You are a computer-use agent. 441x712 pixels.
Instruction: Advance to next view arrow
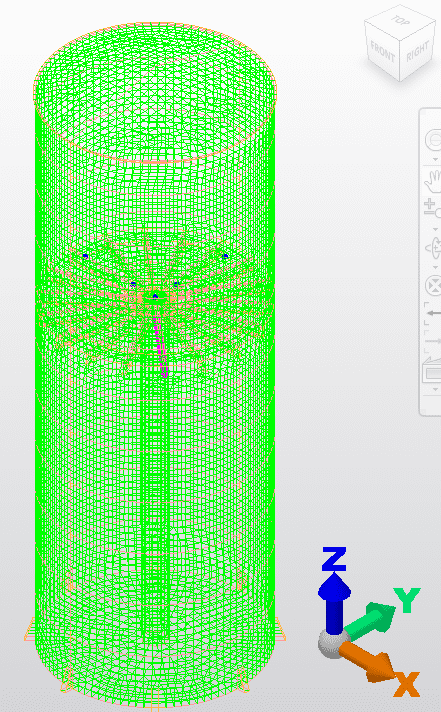pos(434,341)
